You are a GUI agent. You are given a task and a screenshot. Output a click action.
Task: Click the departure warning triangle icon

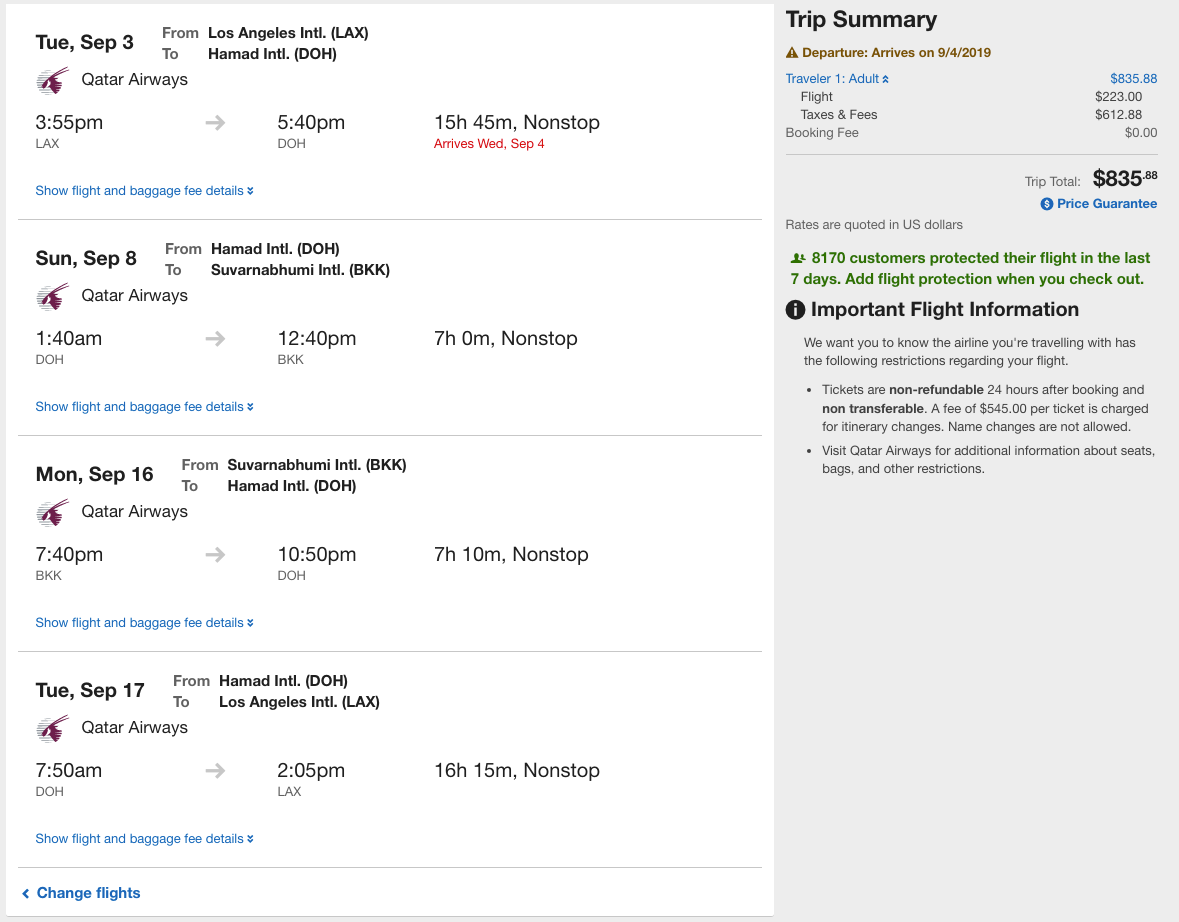[792, 53]
